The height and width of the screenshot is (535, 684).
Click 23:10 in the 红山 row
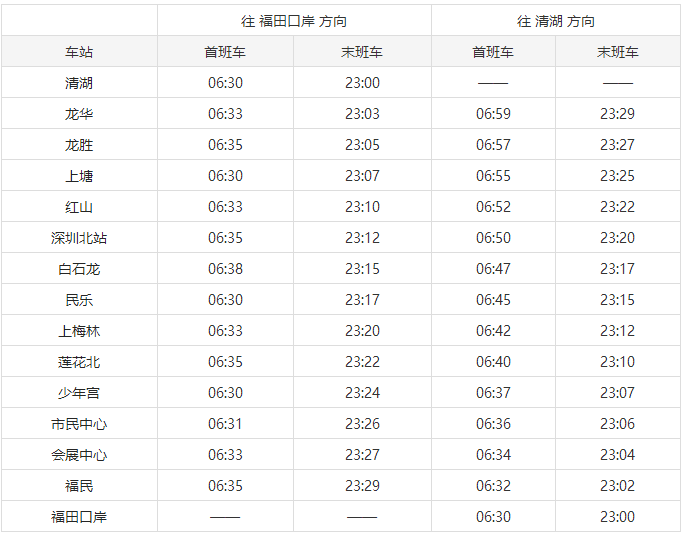(362, 207)
